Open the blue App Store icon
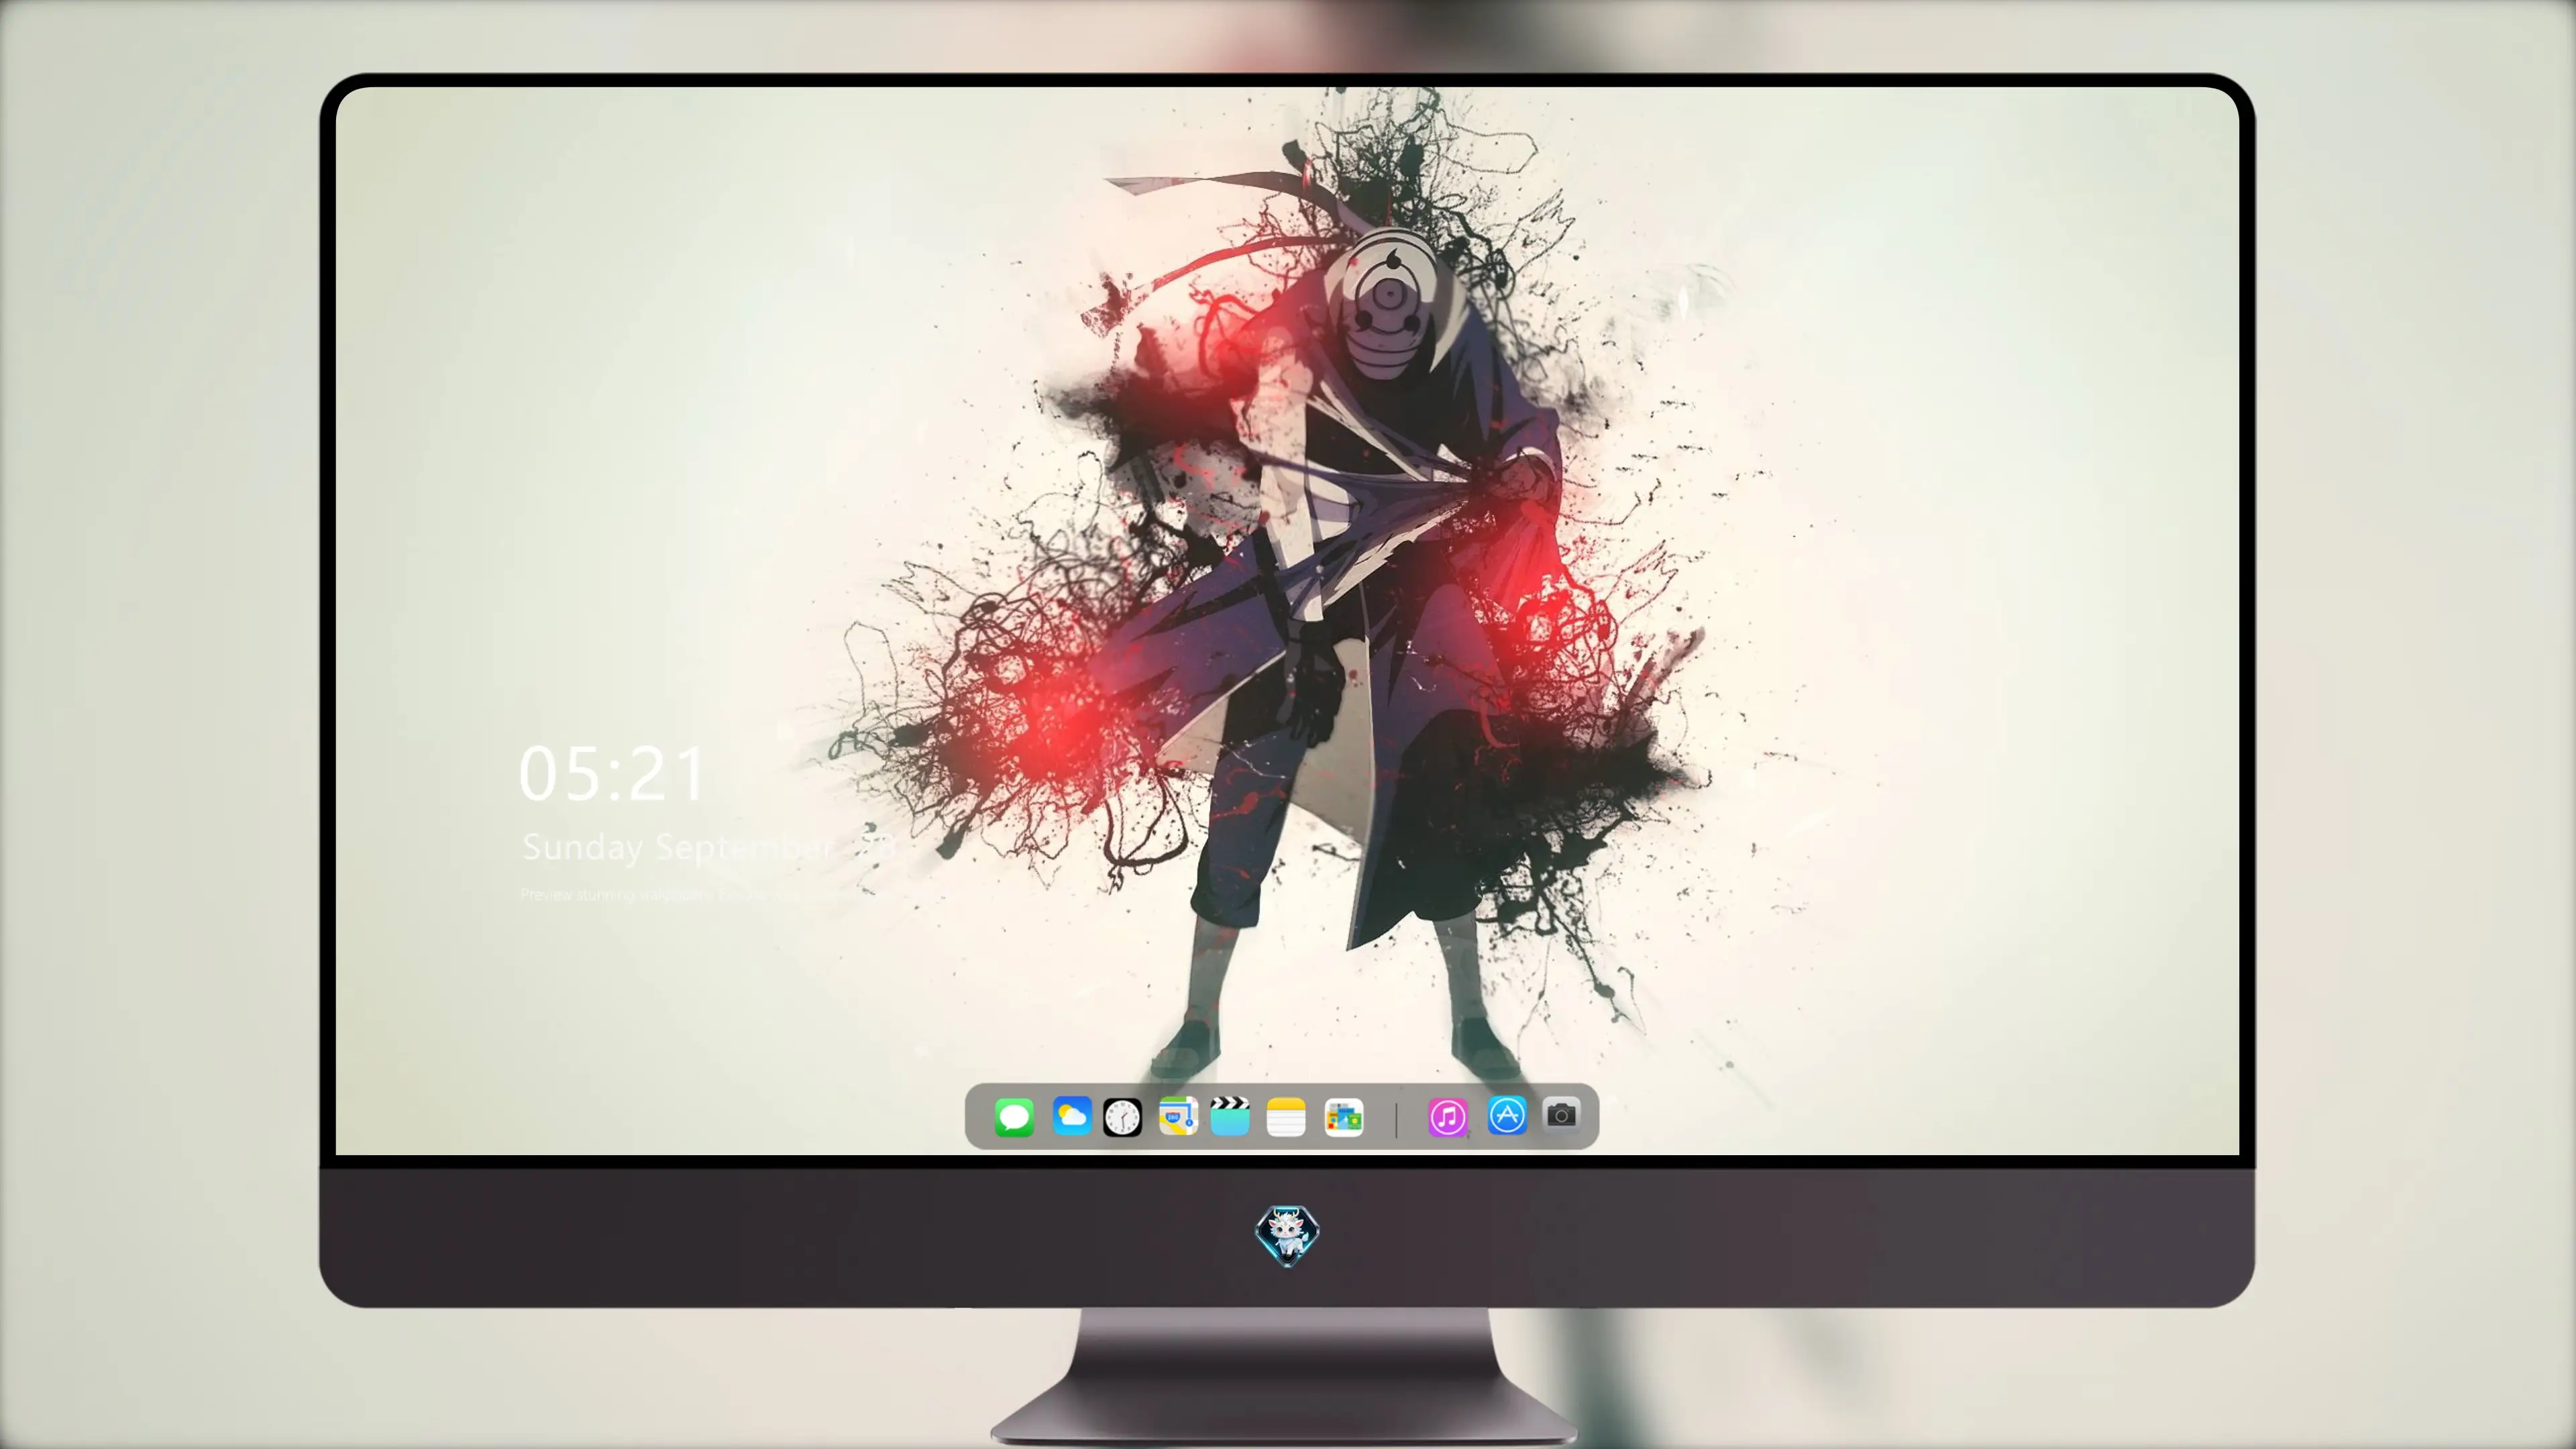The image size is (2576, 1449). 1507,1116
